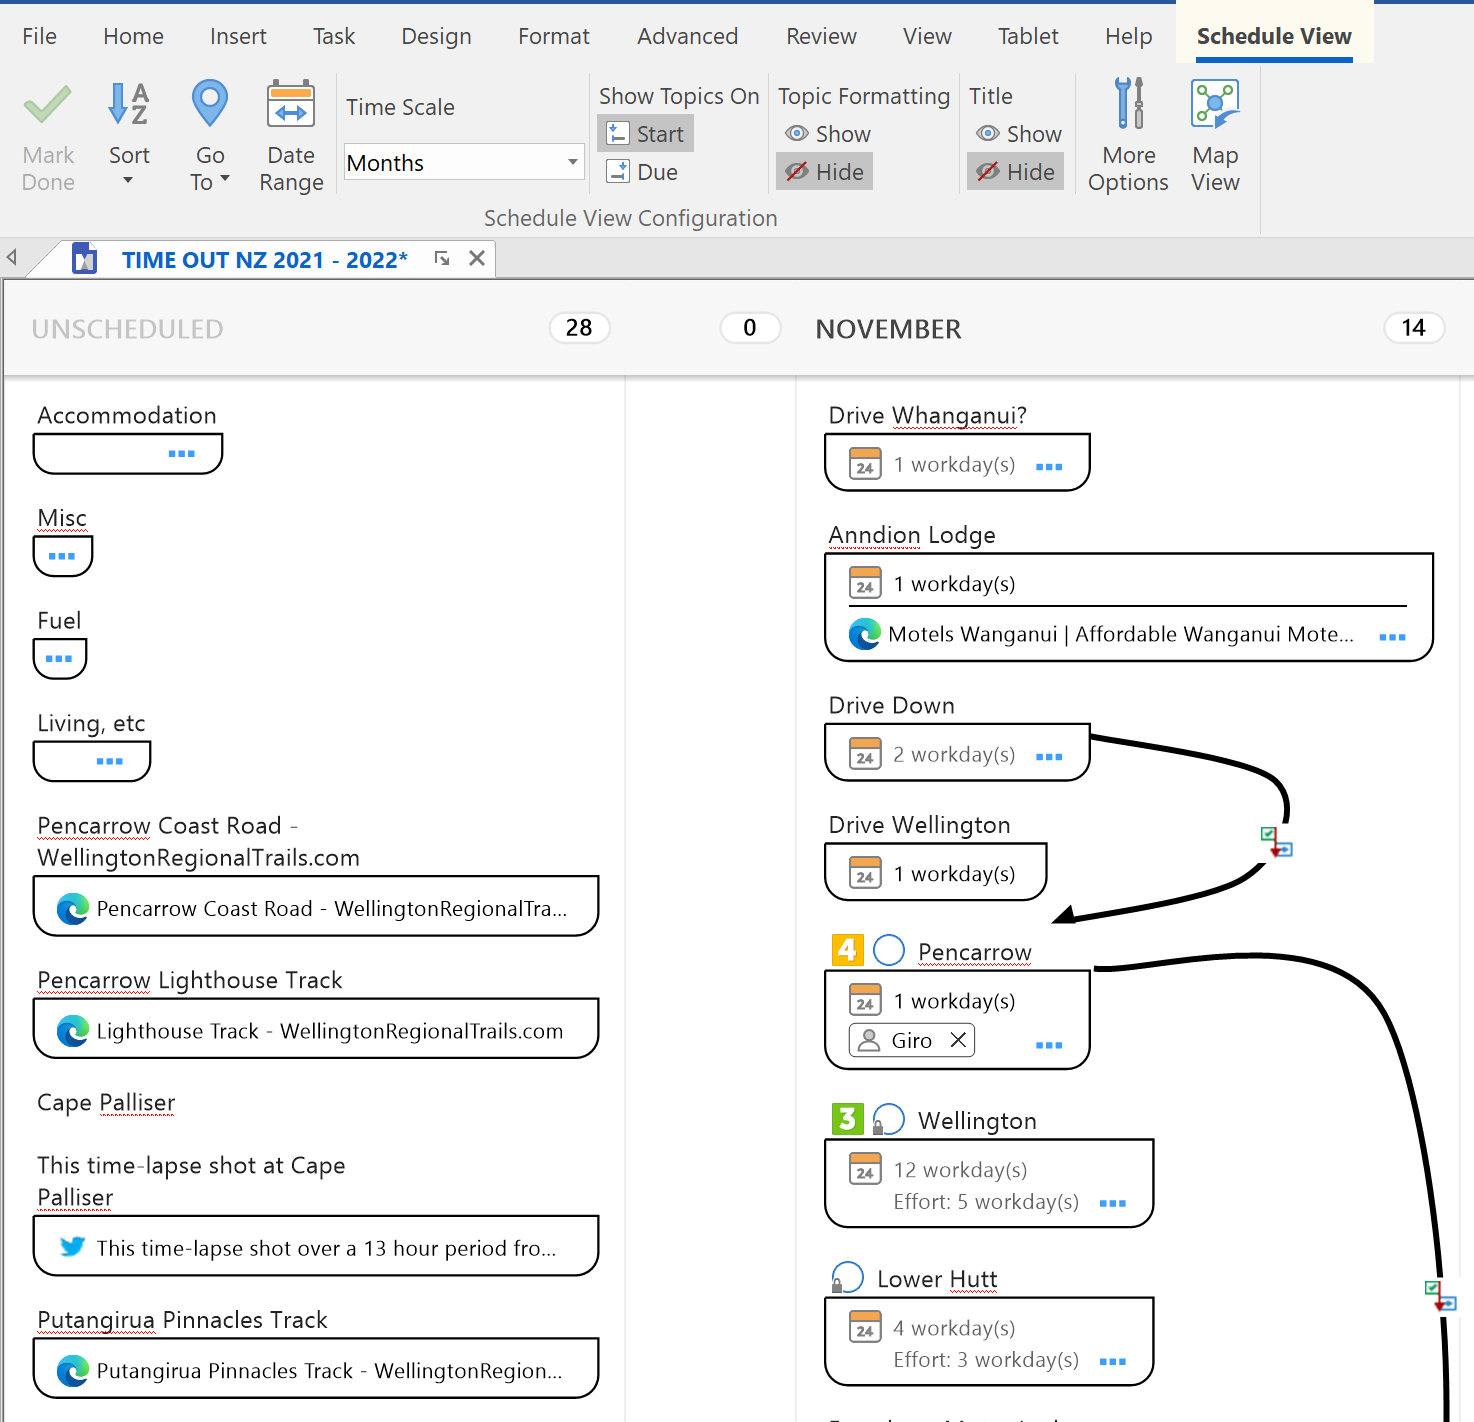Viewport: 1474px width, 1422px height.
Task: Click the priority 3 marker on Wellington
Action: click(848, 1119)
